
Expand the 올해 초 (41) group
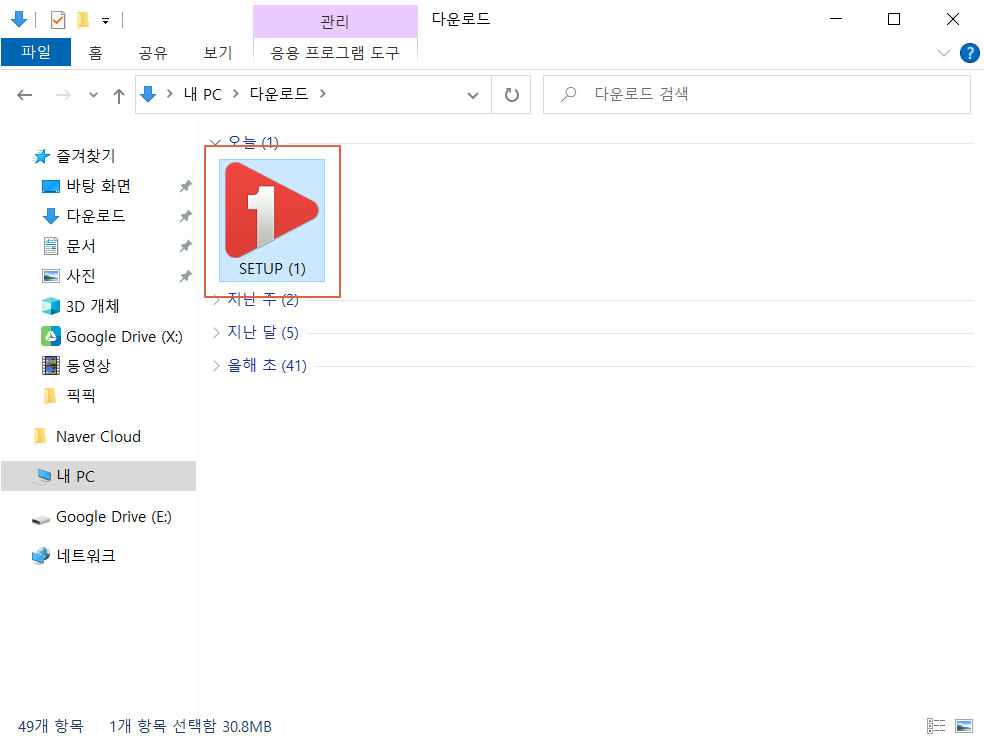point(217,365)
